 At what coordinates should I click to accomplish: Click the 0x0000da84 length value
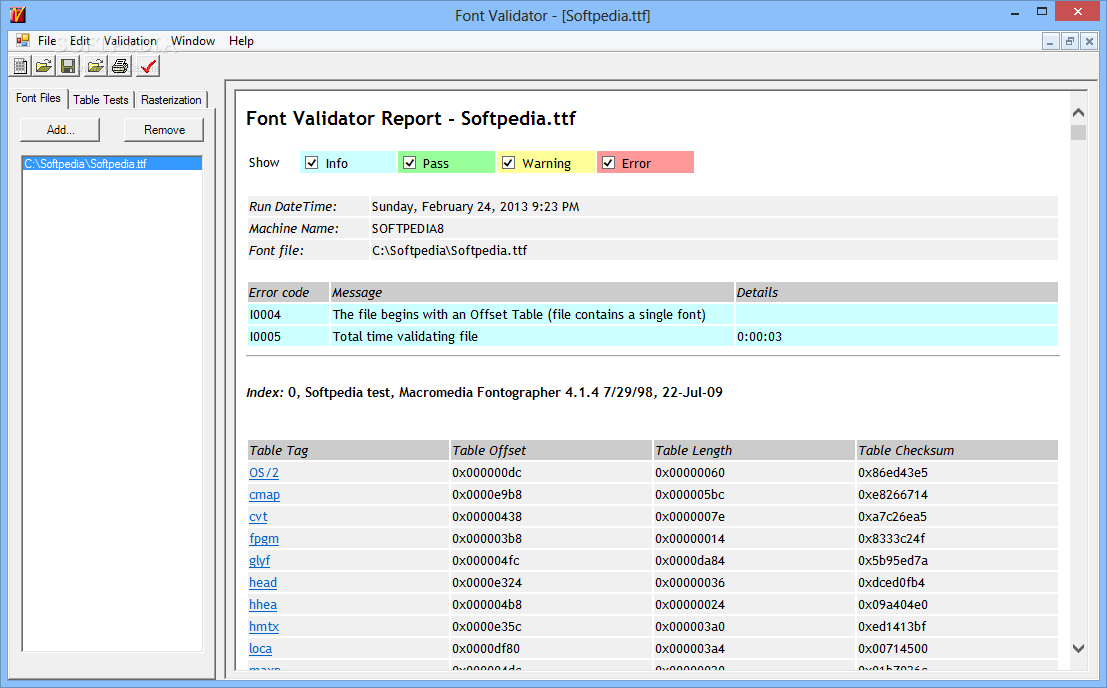(690, 560)
